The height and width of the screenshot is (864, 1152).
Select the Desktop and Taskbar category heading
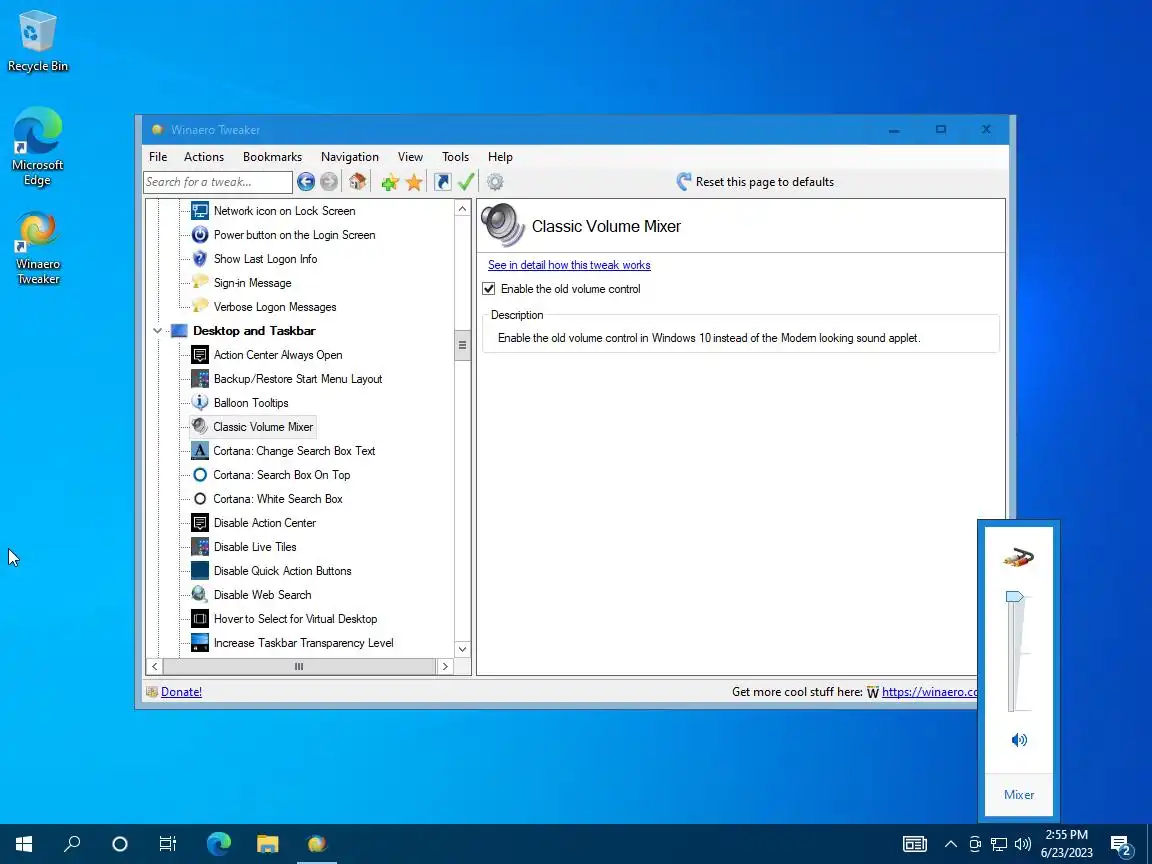254,331
